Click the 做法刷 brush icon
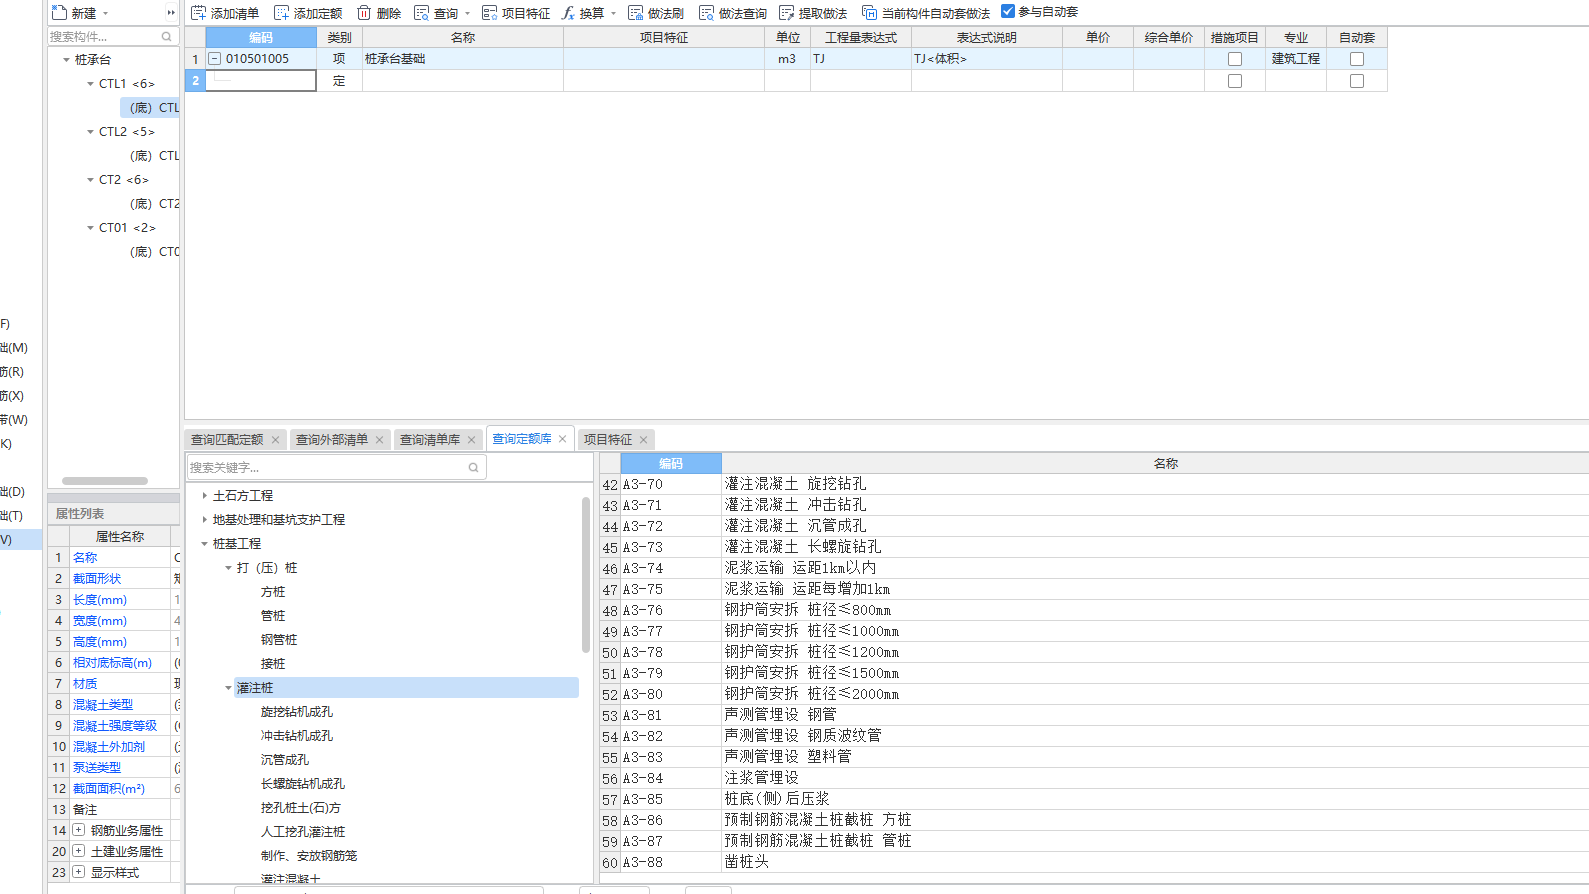 [635, 13]
